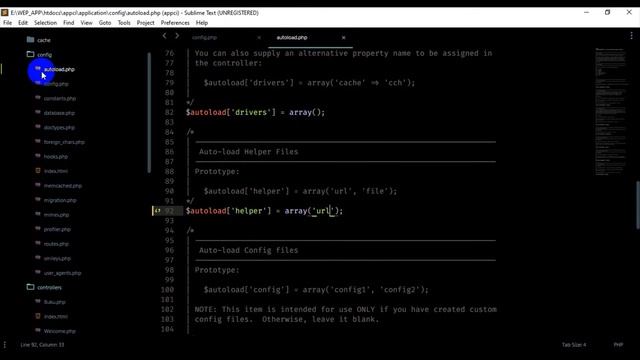Open the Goto menu
Screen dimensions: 640x360
pos(105,23)
